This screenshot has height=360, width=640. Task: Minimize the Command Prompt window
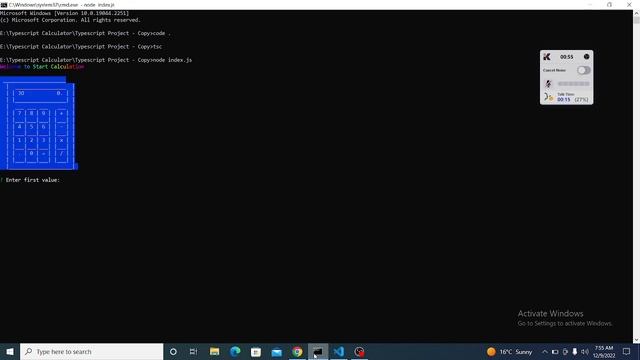tap(590, 4)
